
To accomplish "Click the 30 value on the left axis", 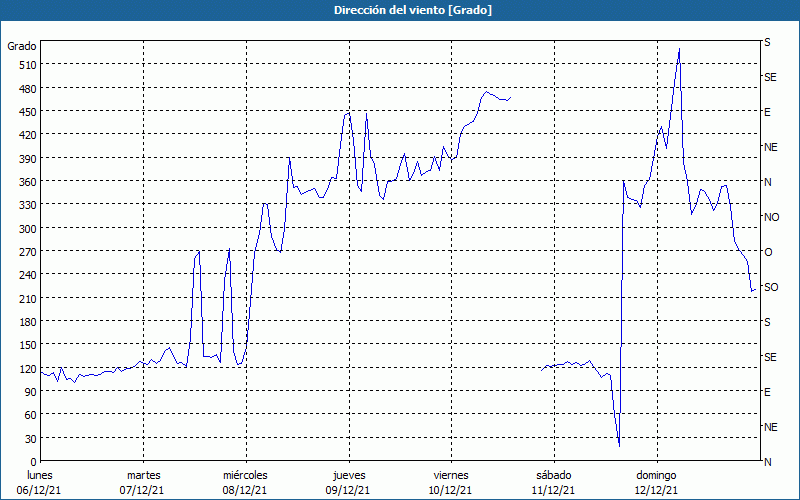I will [30, 439].
